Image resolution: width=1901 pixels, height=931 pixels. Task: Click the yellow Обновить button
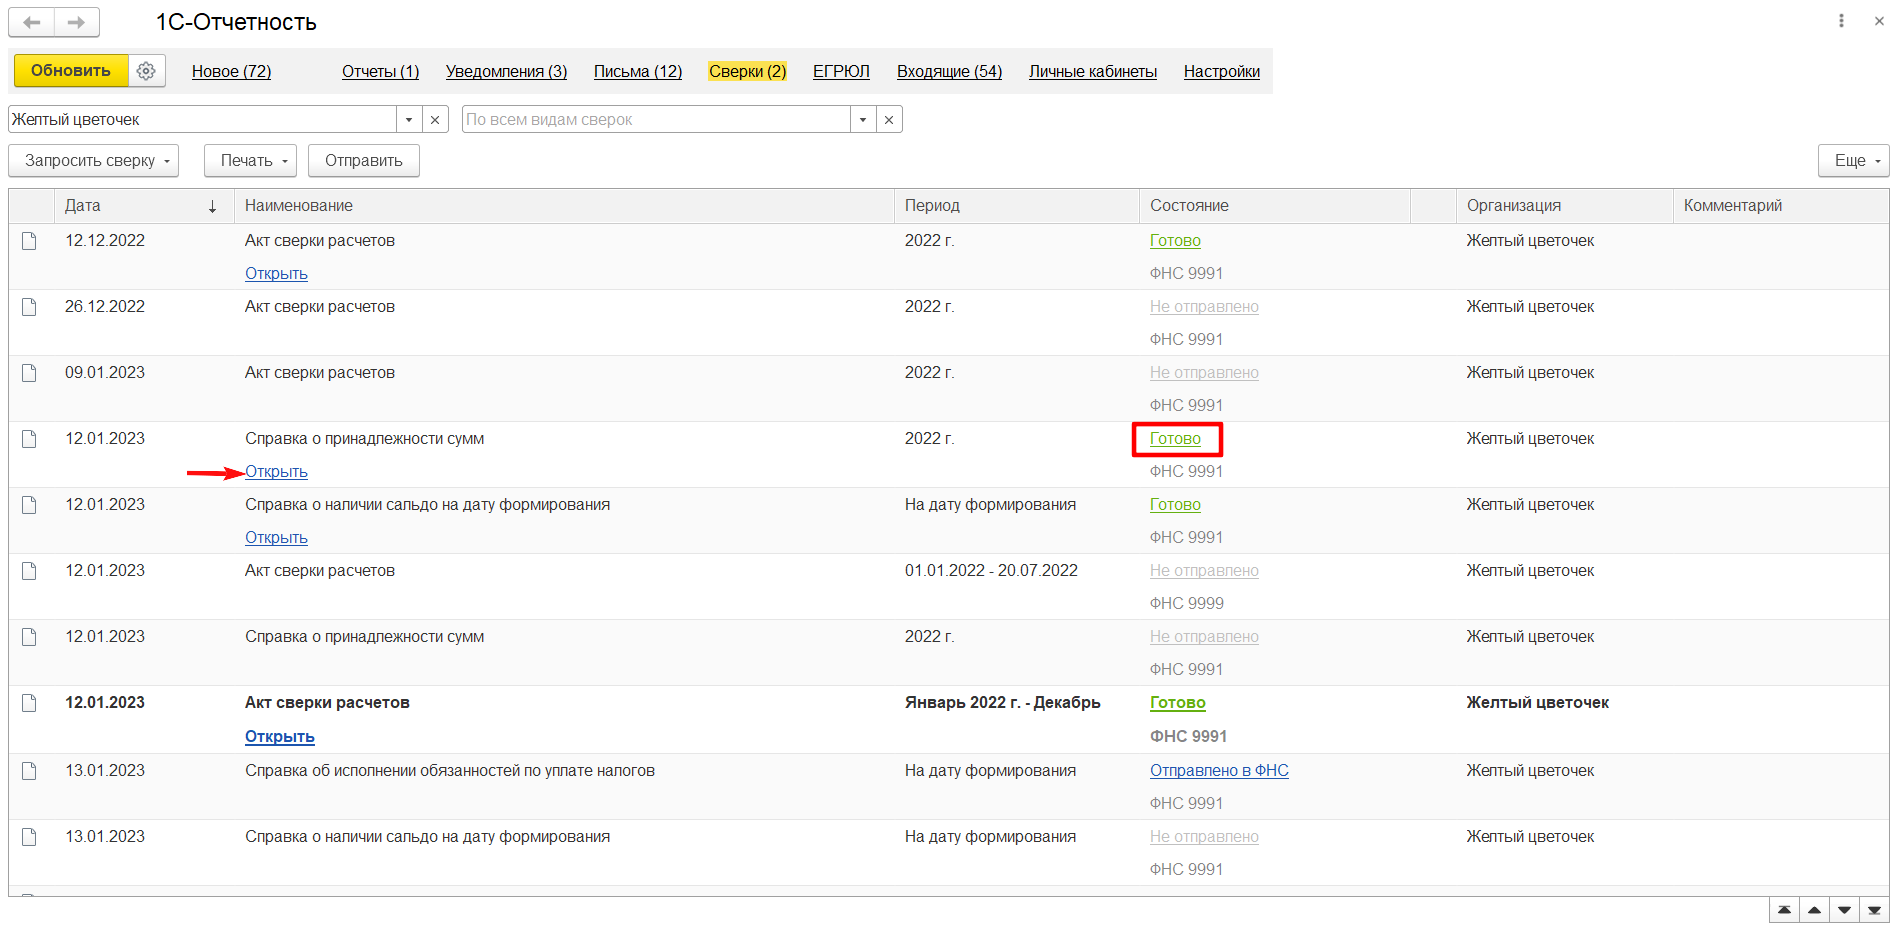(x=71, y=71)
